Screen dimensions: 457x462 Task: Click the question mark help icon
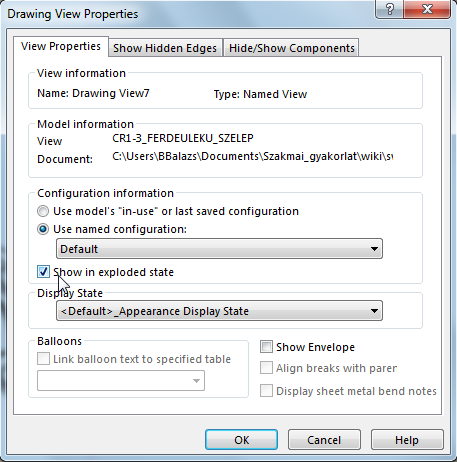[x=389, y=9]
